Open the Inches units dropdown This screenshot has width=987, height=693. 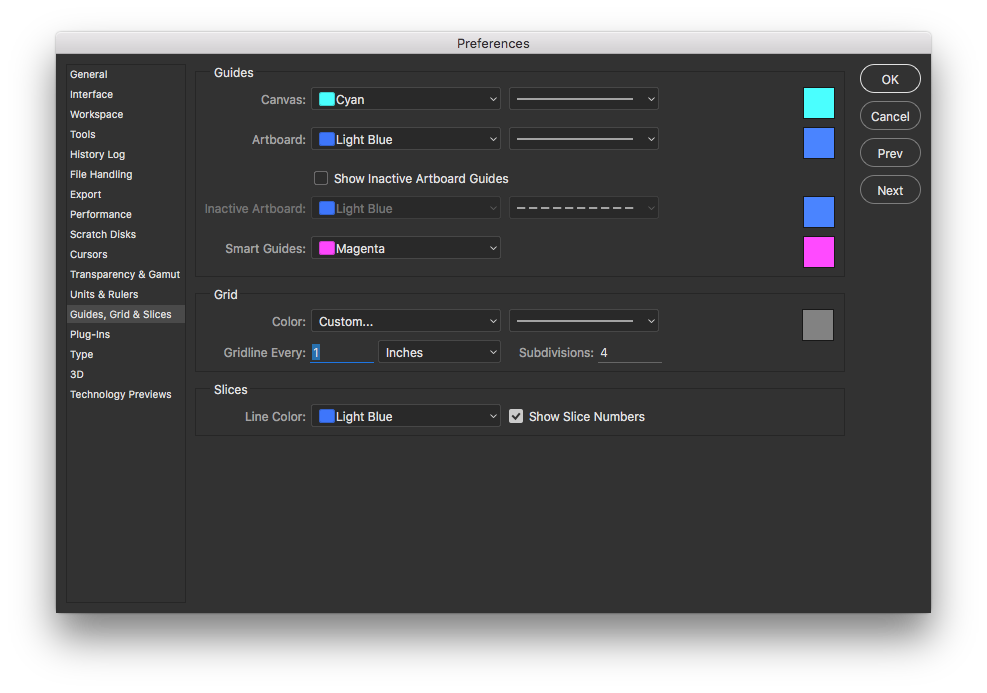click(x=439, y=352)
